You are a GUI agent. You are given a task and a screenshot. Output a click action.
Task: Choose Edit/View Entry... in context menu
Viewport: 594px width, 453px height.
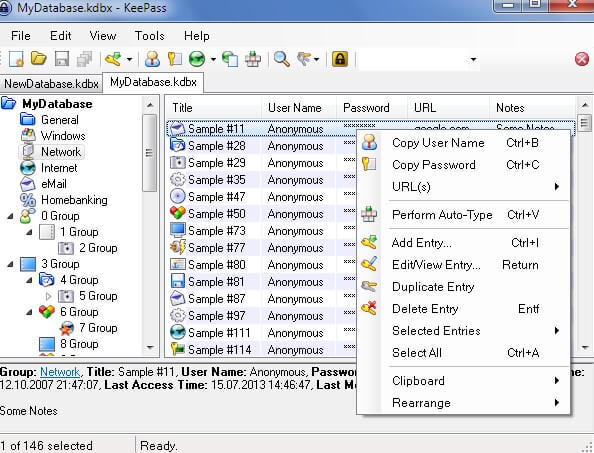463,265
